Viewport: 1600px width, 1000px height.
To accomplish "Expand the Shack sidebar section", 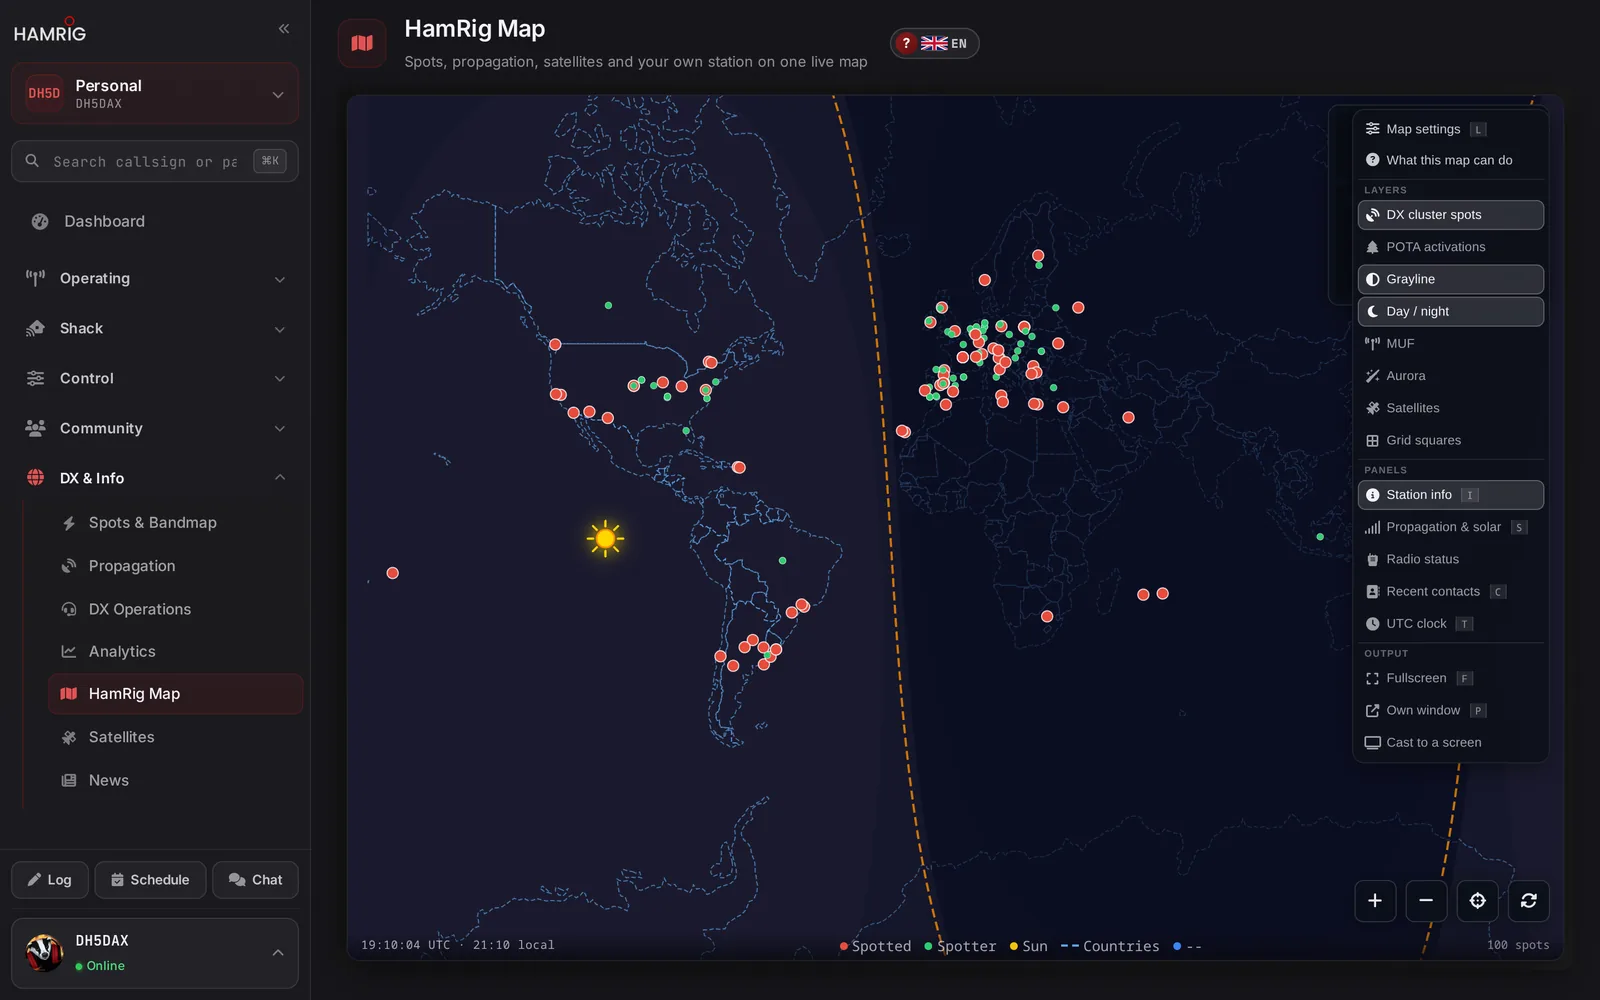I will click(x=155, y=328).
